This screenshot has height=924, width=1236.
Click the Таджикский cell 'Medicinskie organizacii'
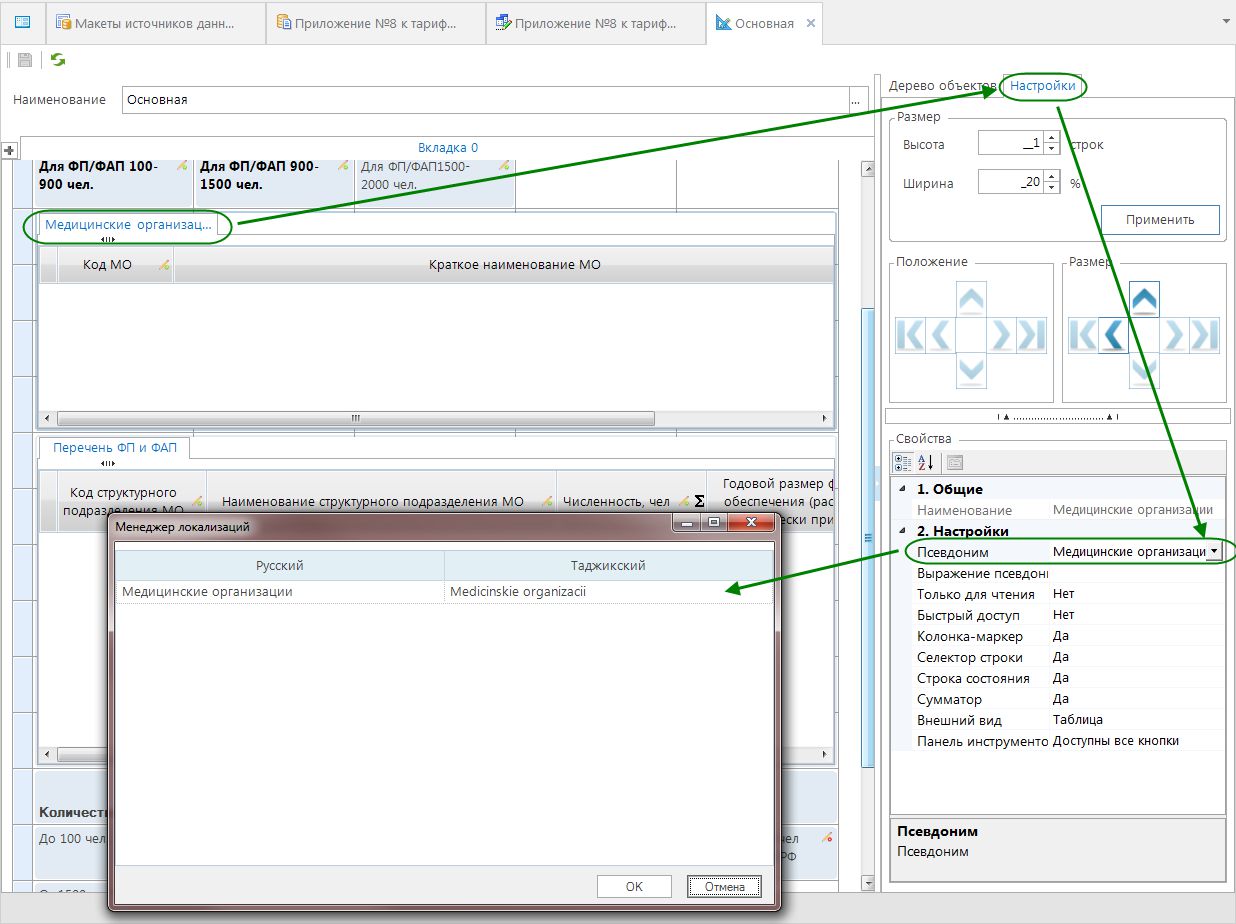click(x=607, y=592)
